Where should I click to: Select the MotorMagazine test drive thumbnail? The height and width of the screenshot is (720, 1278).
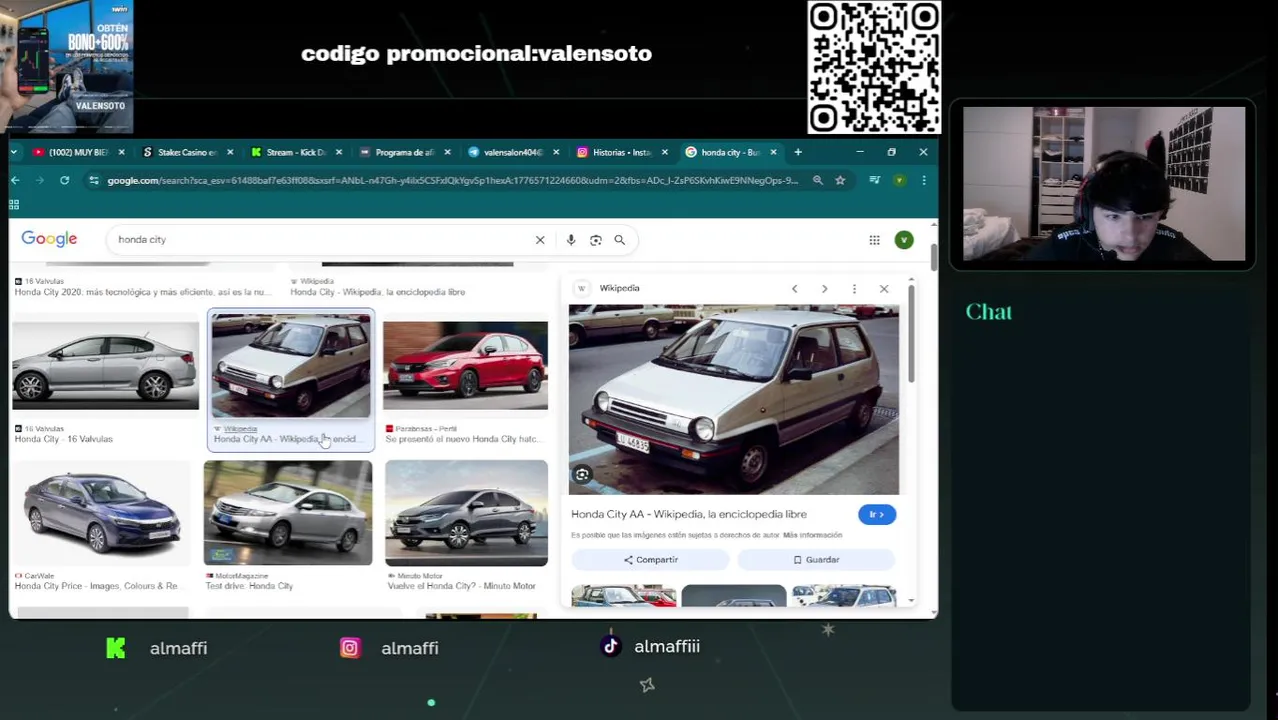click(x=288, y=512)
